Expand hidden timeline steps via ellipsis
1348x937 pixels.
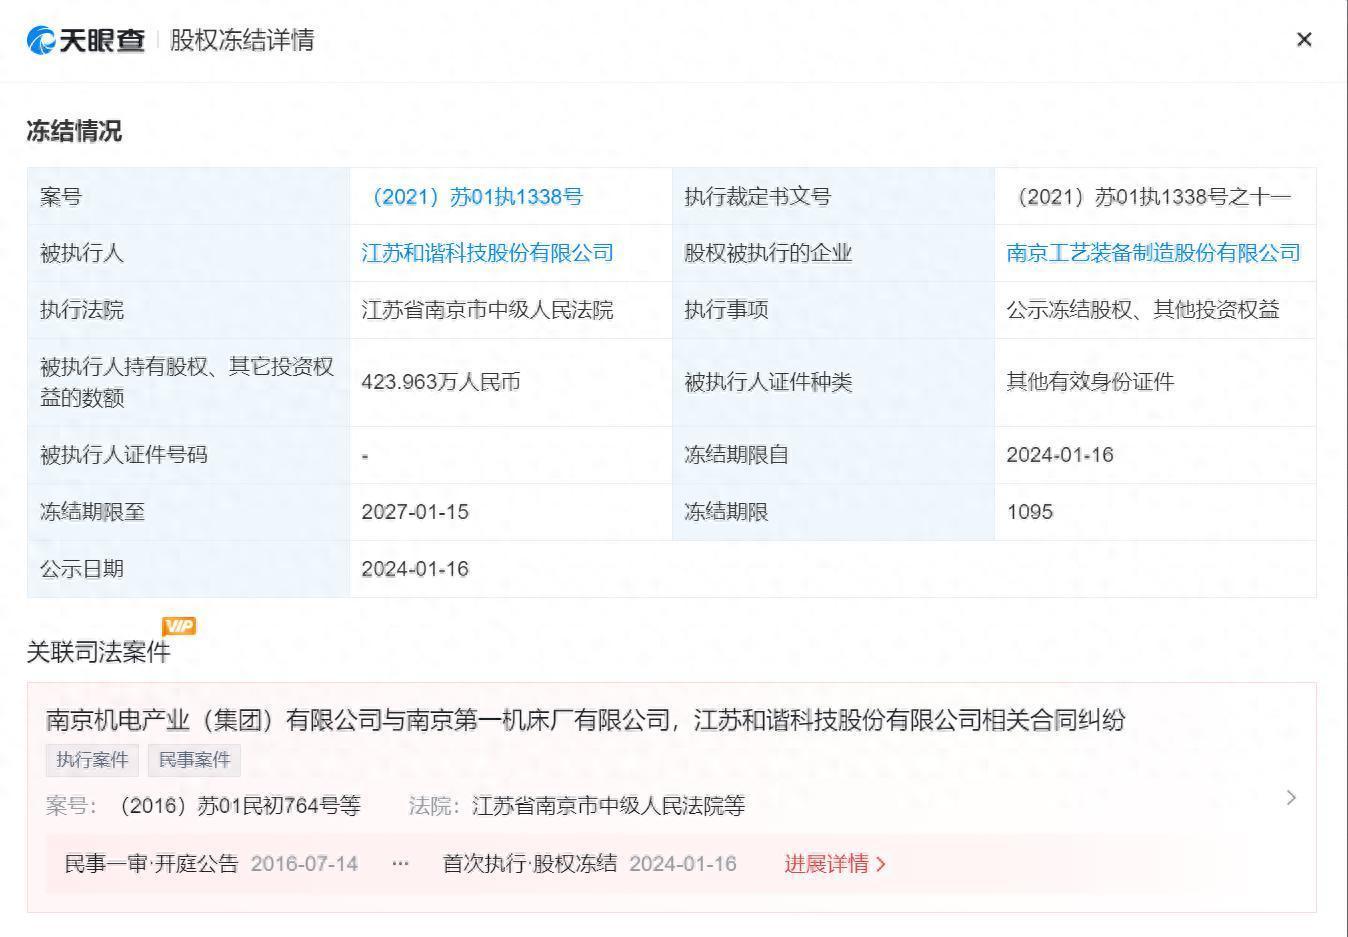(x=400, y=864)
